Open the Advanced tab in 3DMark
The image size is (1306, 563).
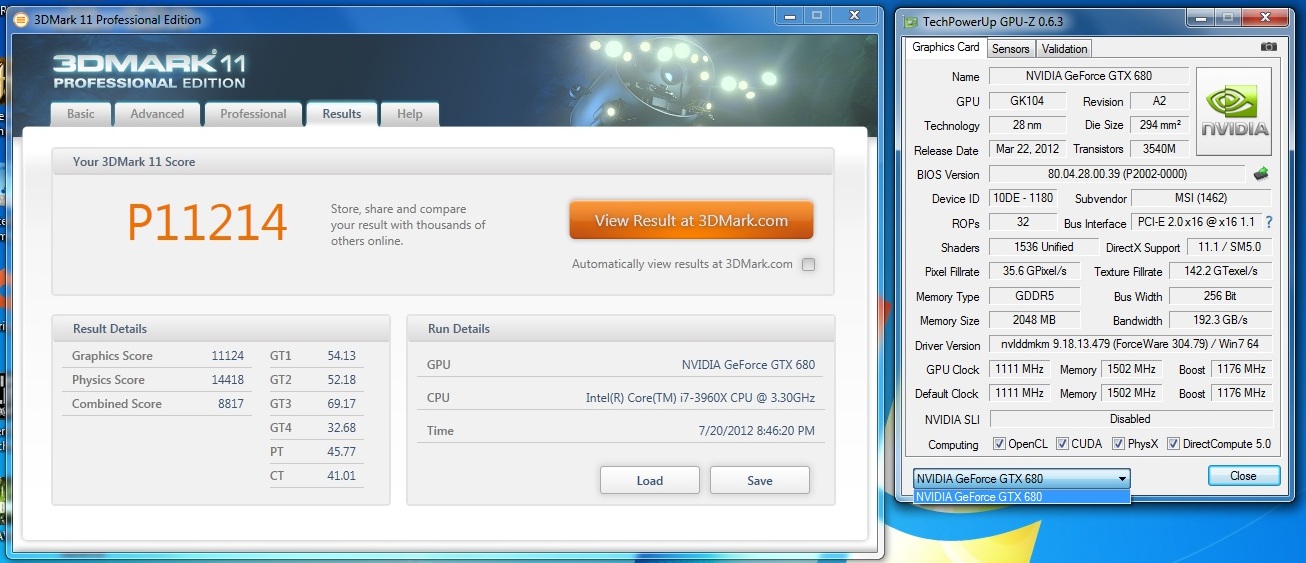157,114
